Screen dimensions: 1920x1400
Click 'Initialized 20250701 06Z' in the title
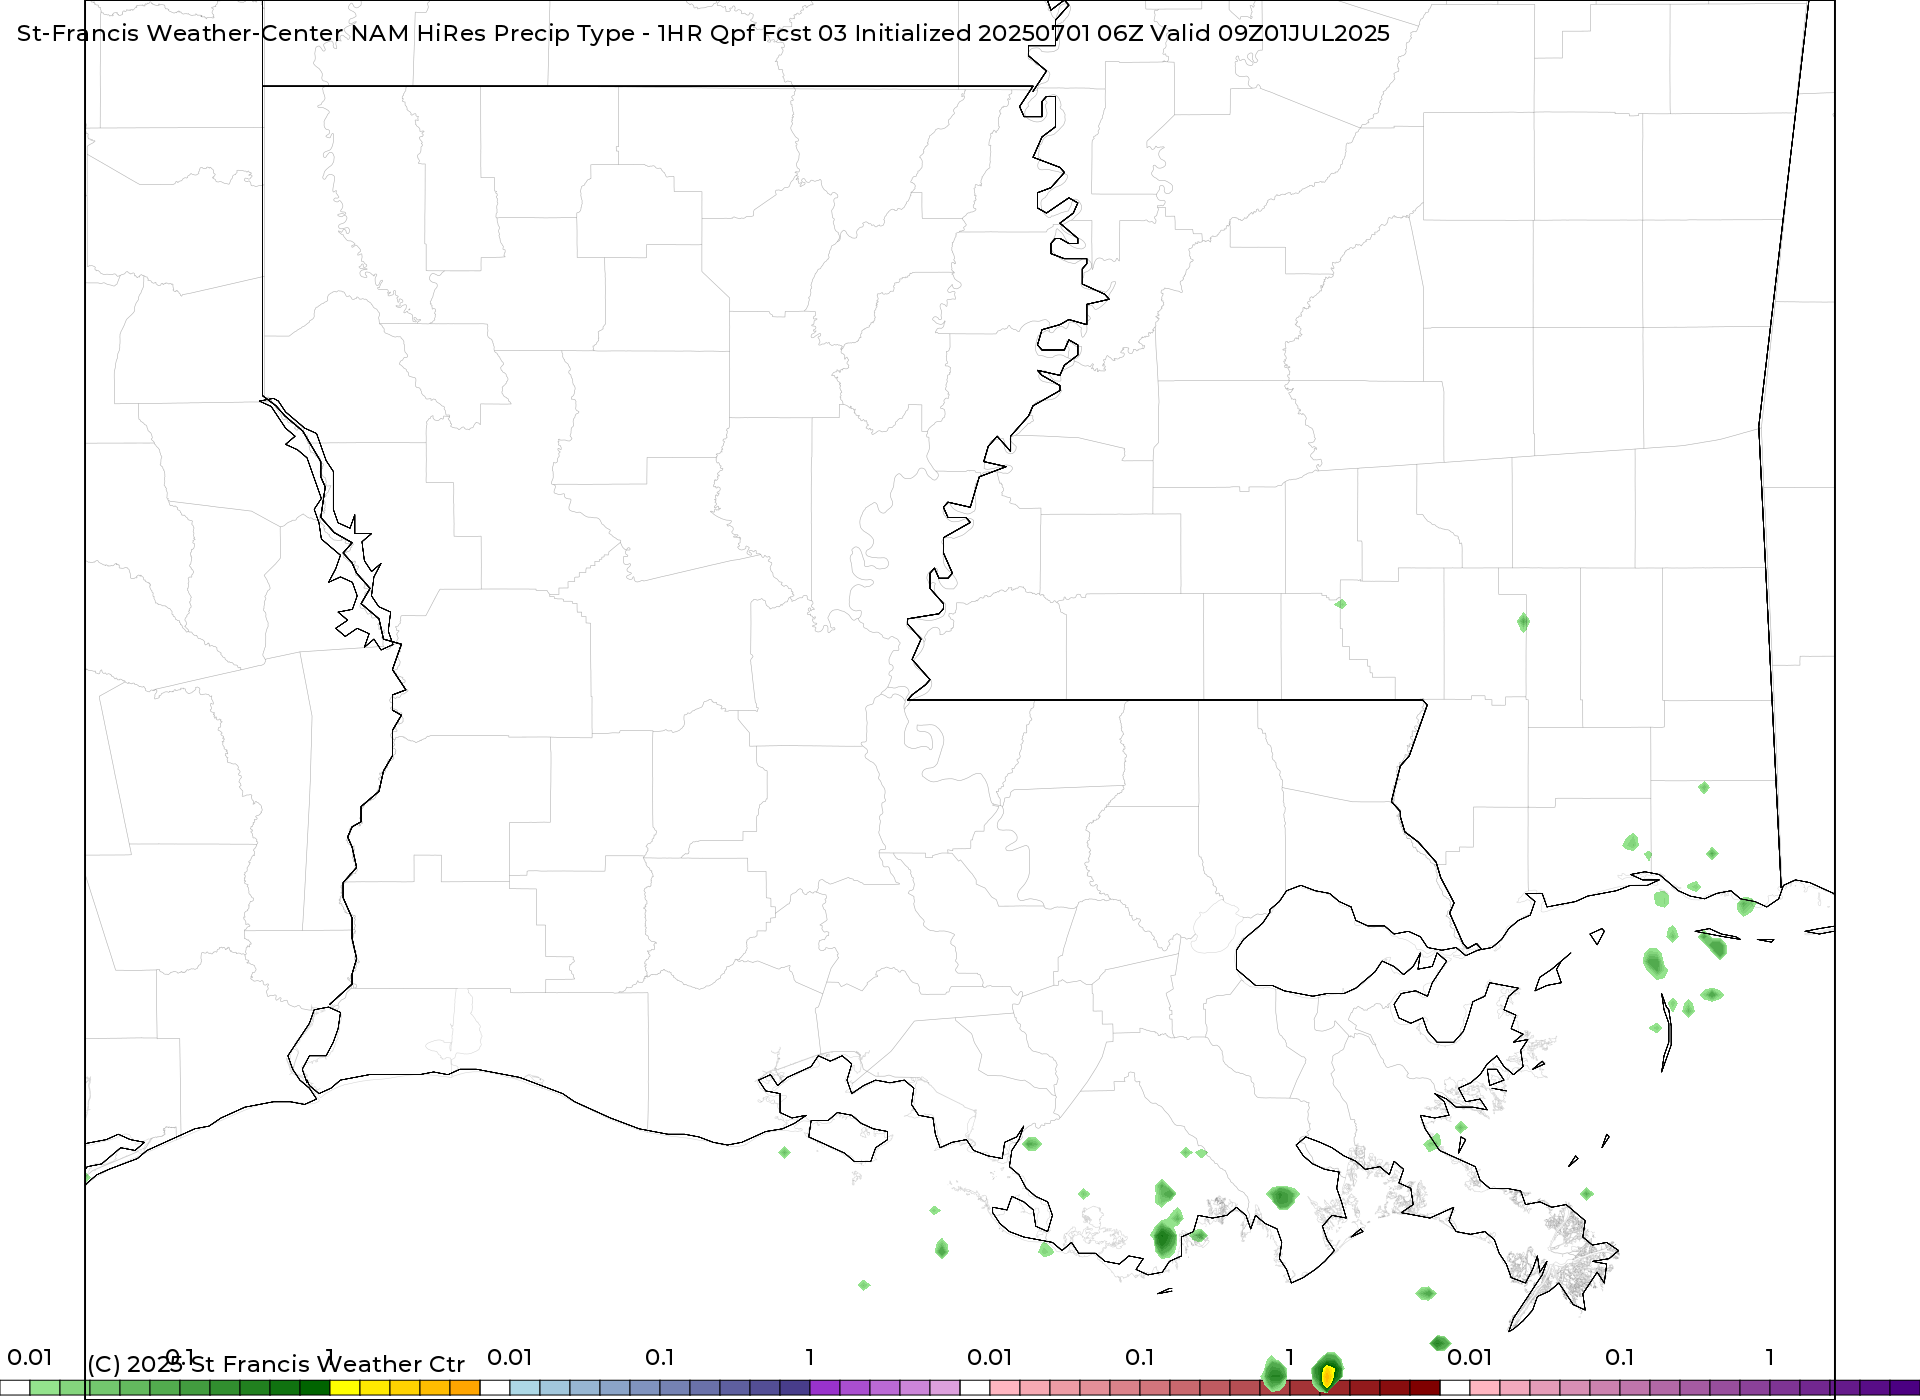click(998, 33)
